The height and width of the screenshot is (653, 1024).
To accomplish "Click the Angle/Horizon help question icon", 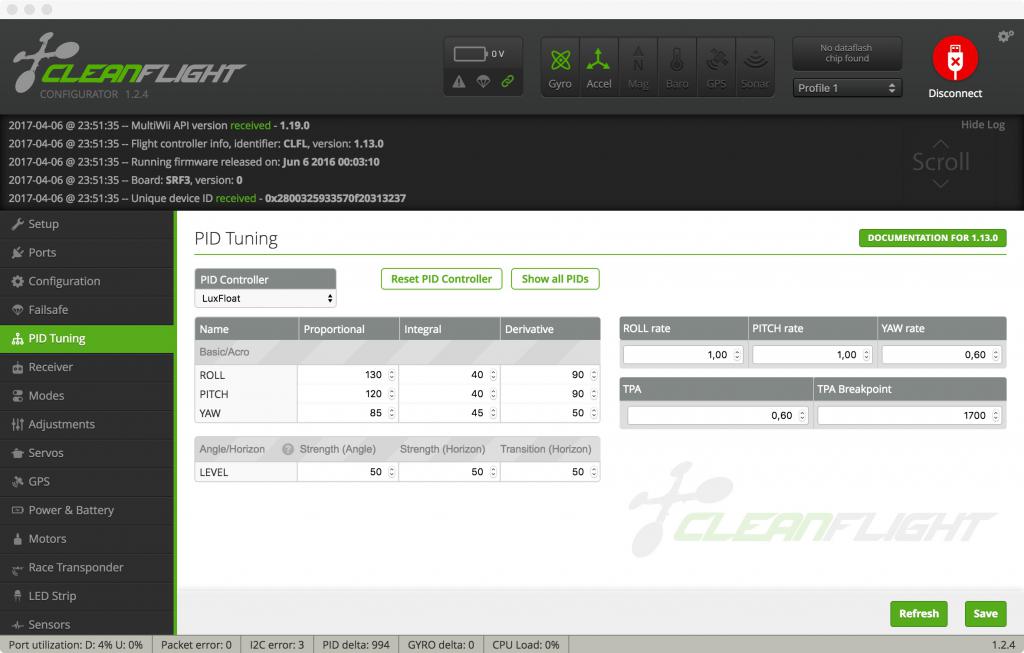I will click(x=287, y=449).
